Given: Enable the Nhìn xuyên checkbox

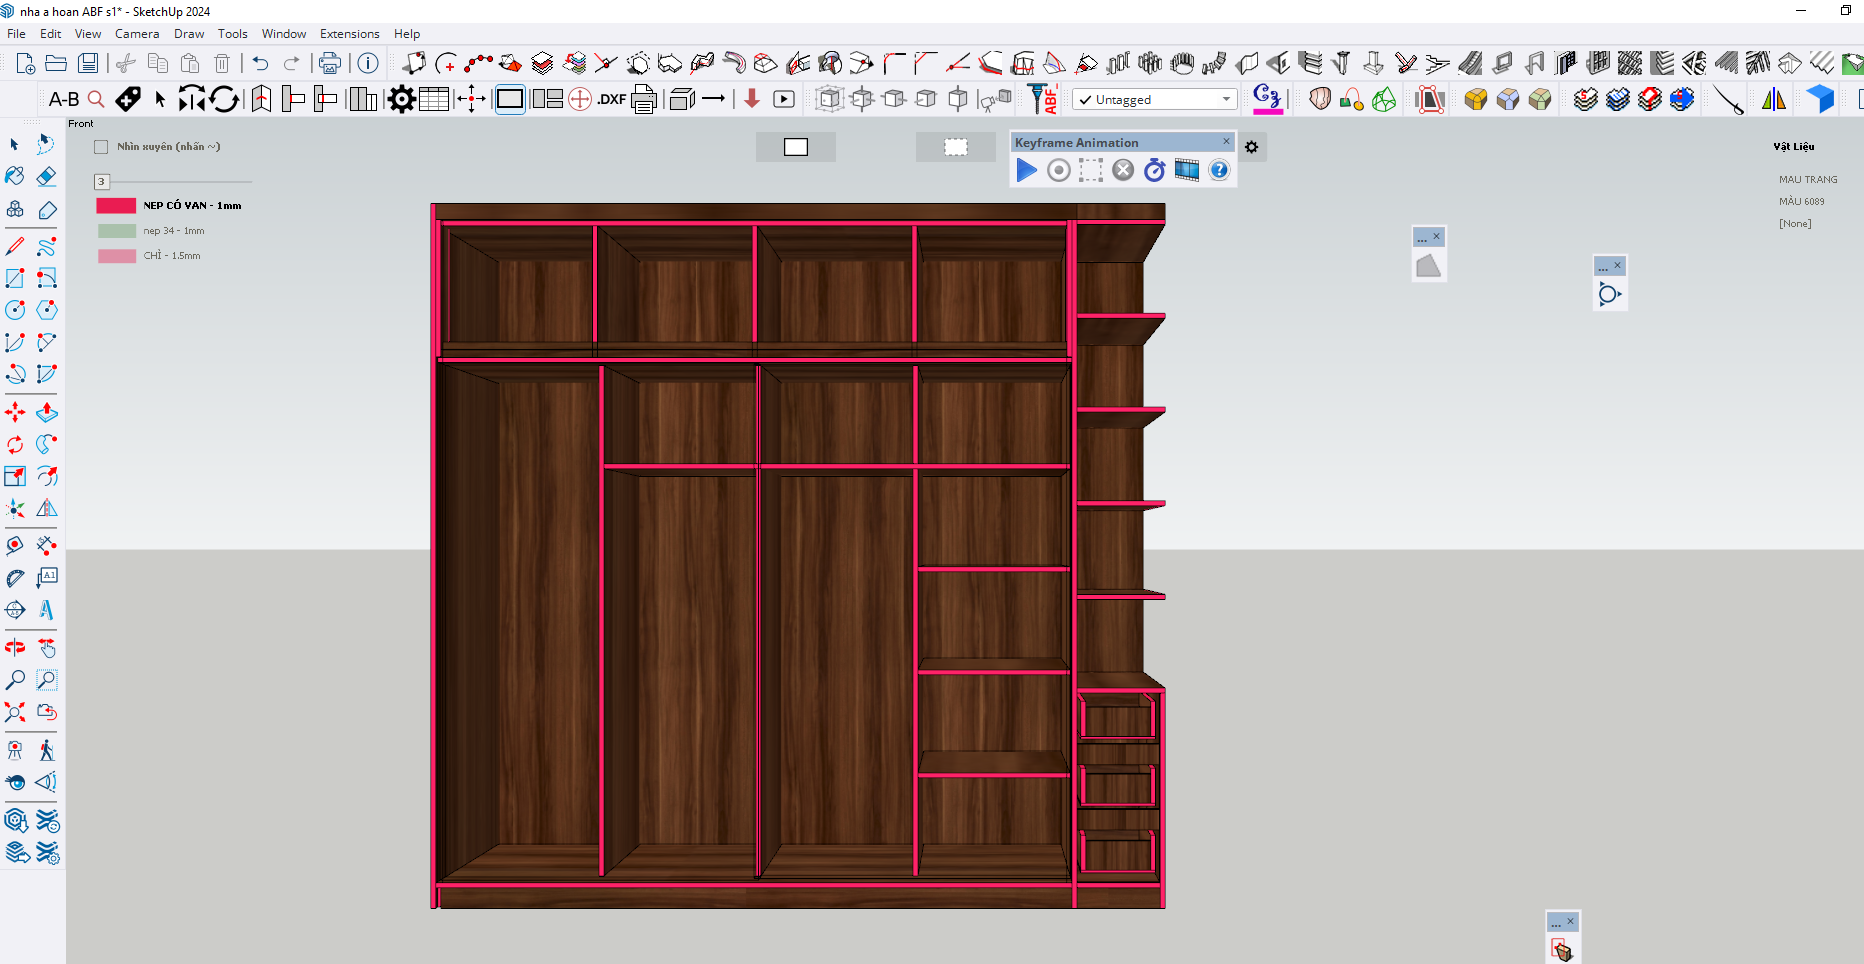Looking at the screenshot, I should 101,147.
